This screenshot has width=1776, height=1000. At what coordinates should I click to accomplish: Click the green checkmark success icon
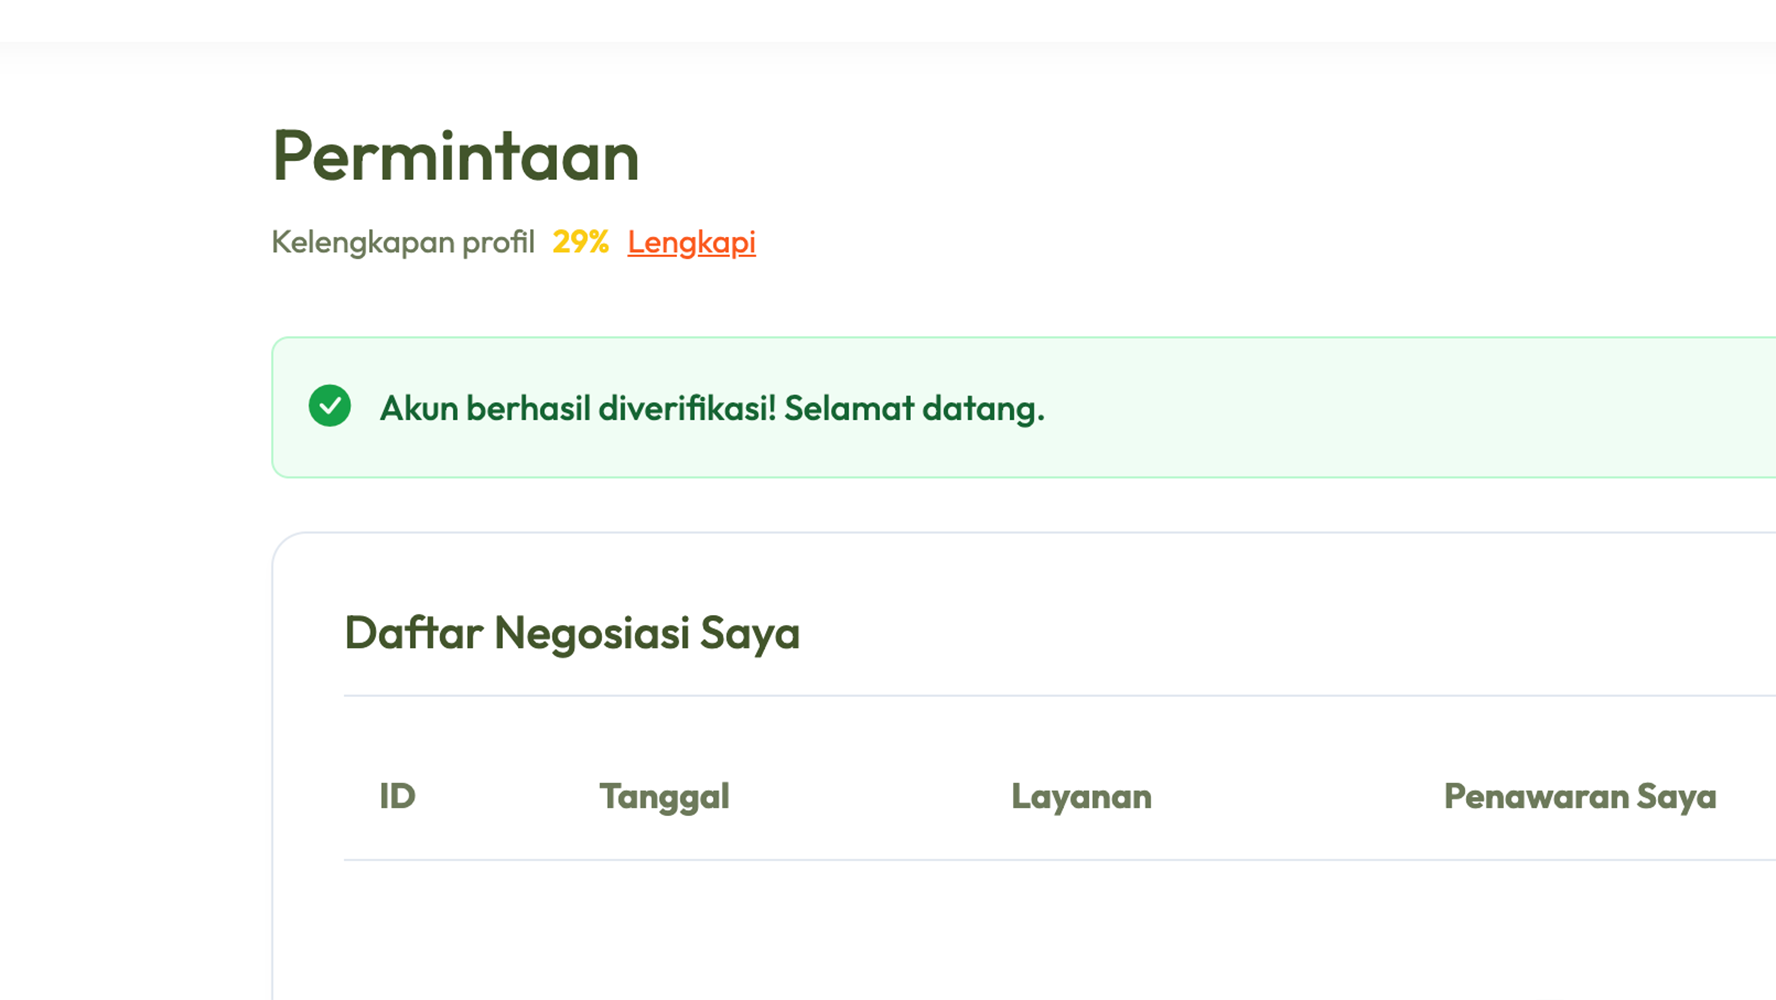coord(330,406)
